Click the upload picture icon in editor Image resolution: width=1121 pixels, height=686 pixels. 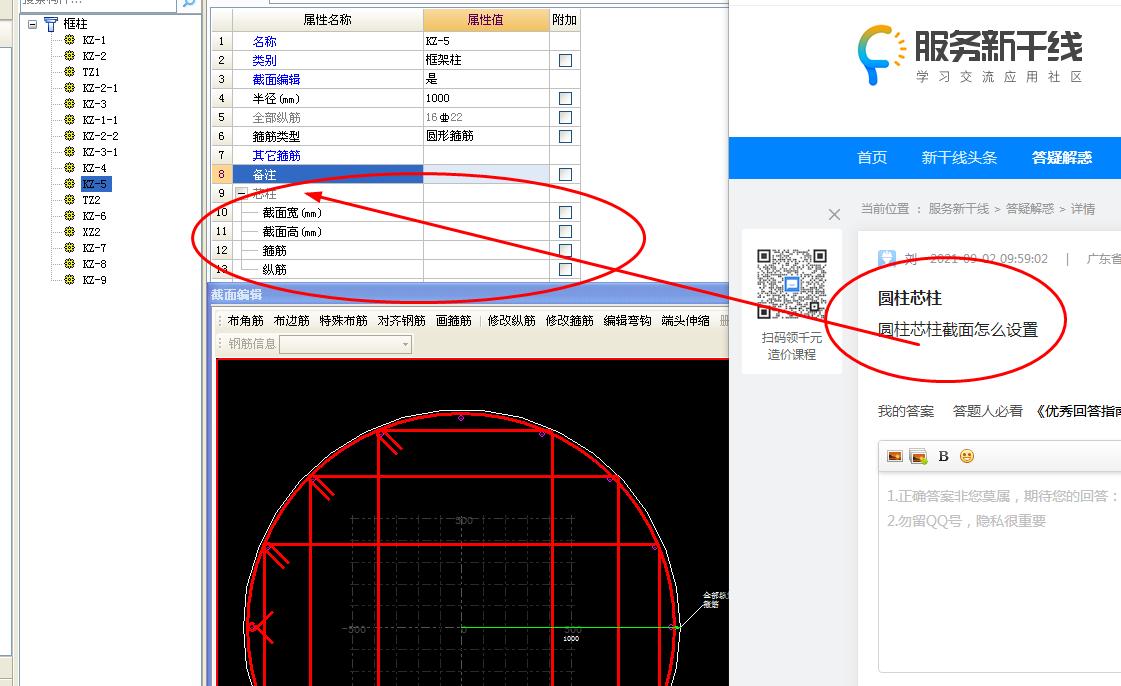pyautogui.click(x=918, y=456)
